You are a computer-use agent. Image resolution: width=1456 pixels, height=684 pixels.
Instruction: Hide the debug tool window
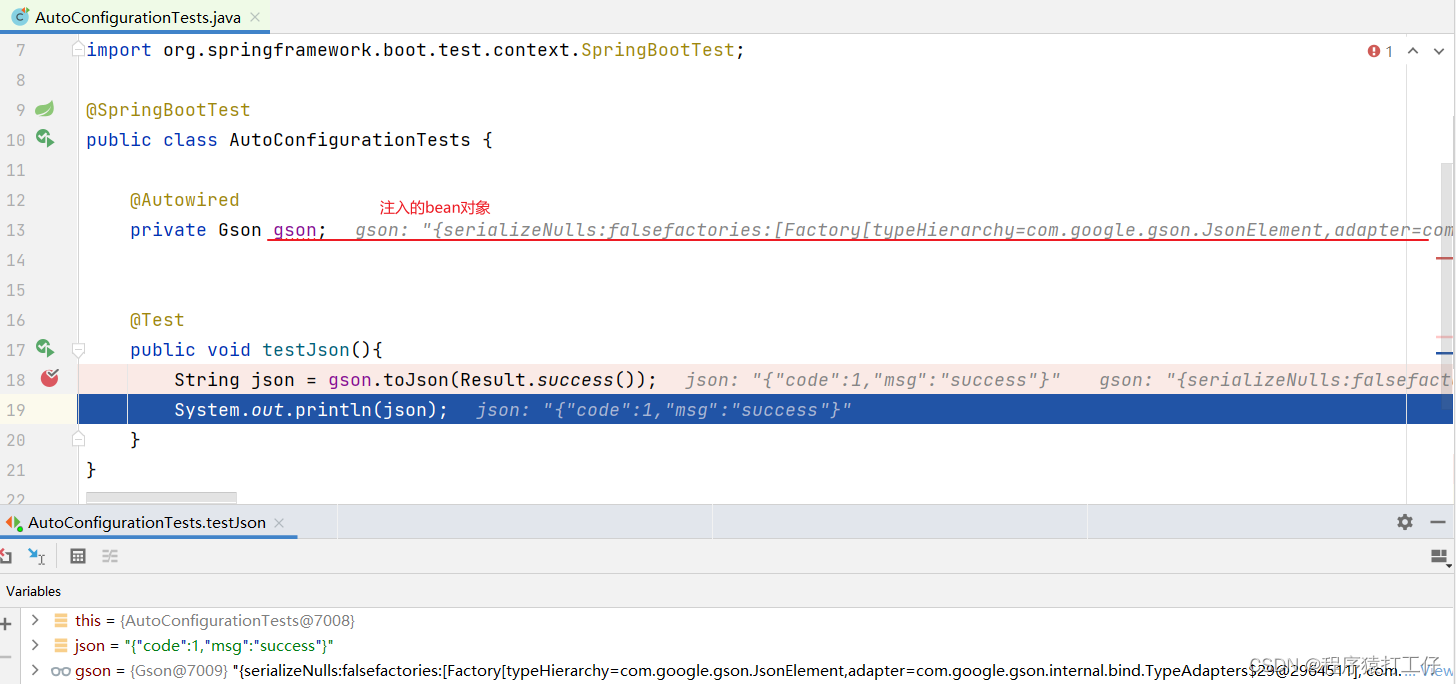(x=1437, y=522)
